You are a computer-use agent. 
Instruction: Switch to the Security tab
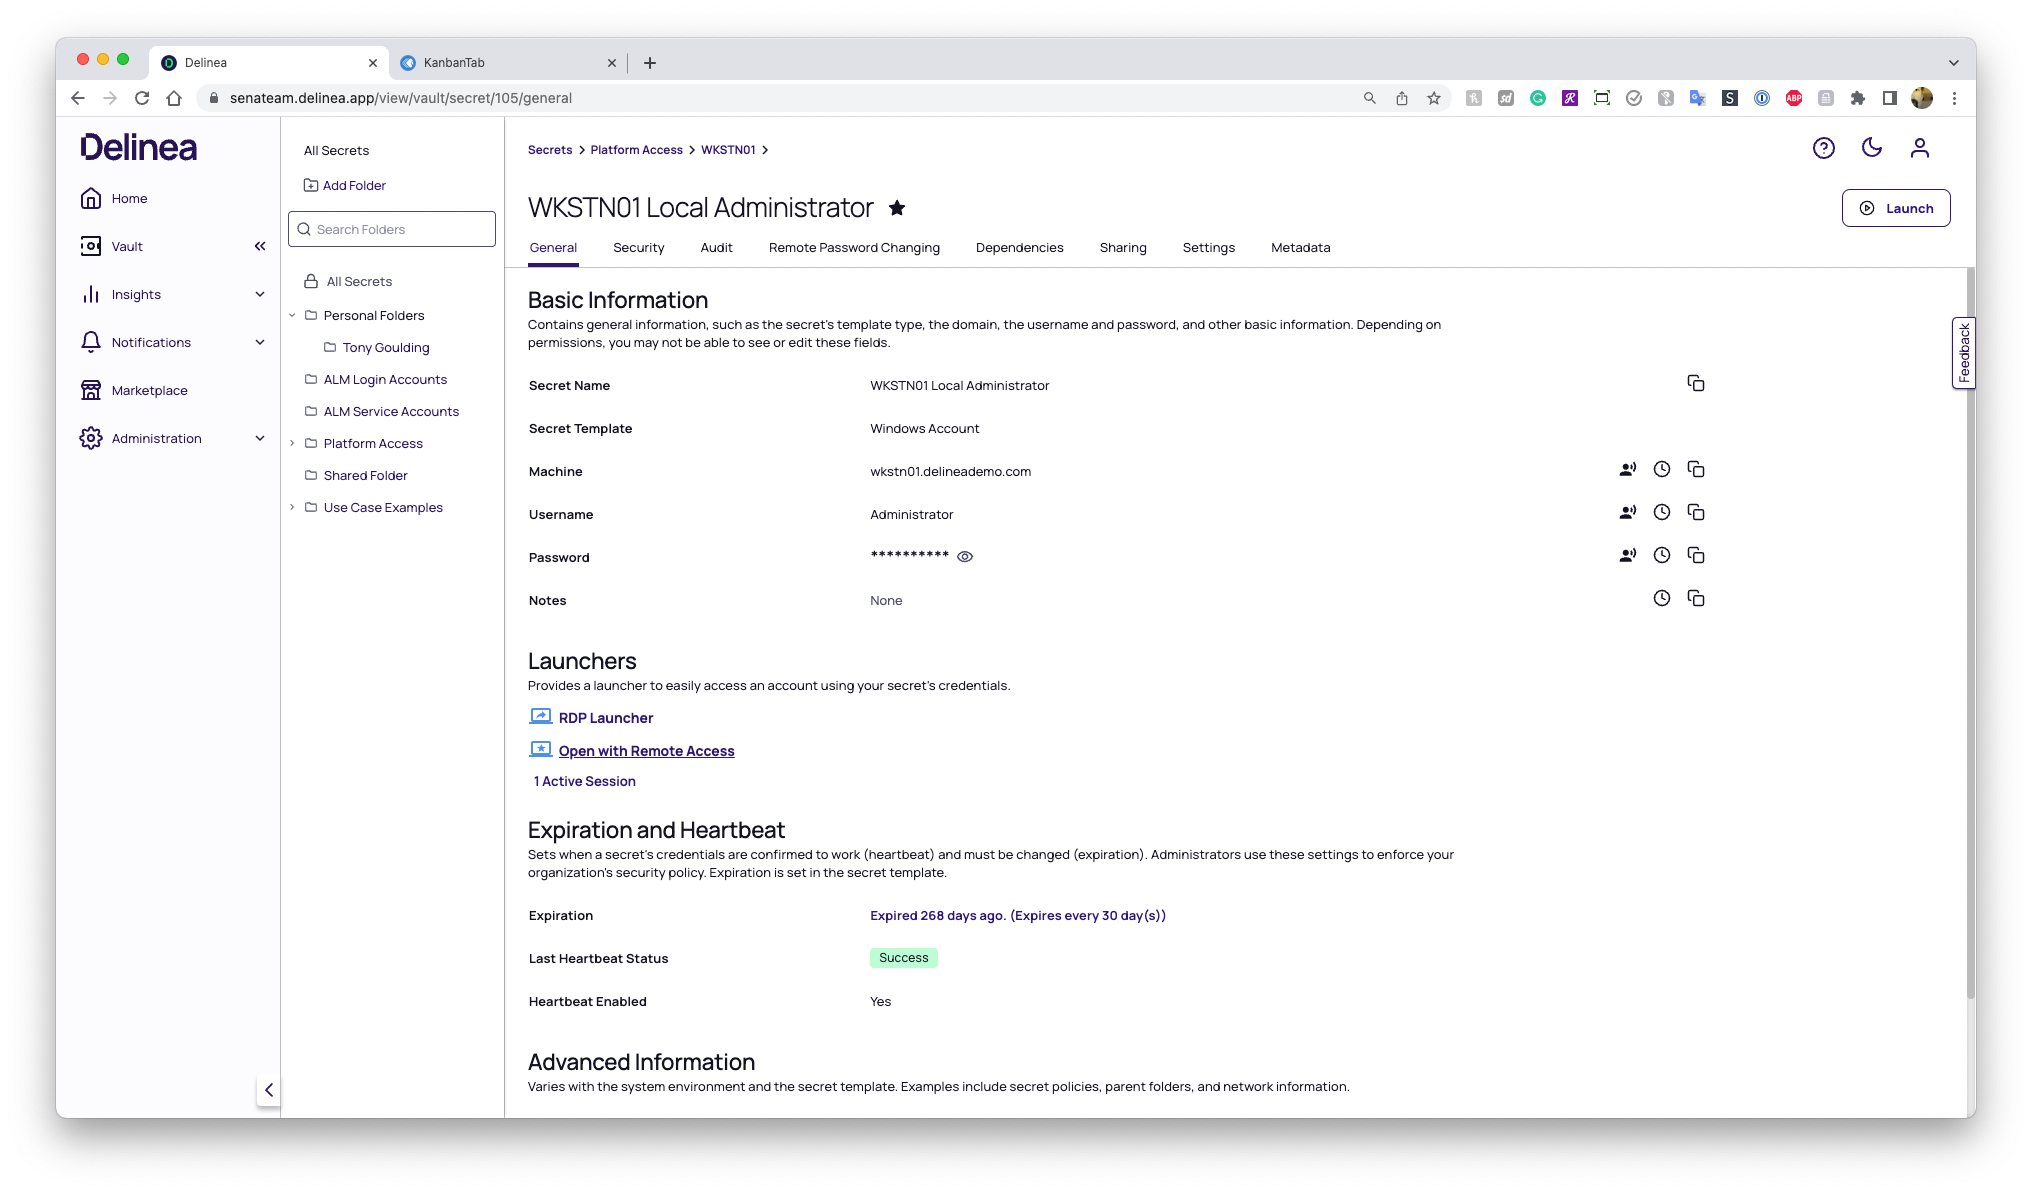pyautogui.click(x=638, y=248)
